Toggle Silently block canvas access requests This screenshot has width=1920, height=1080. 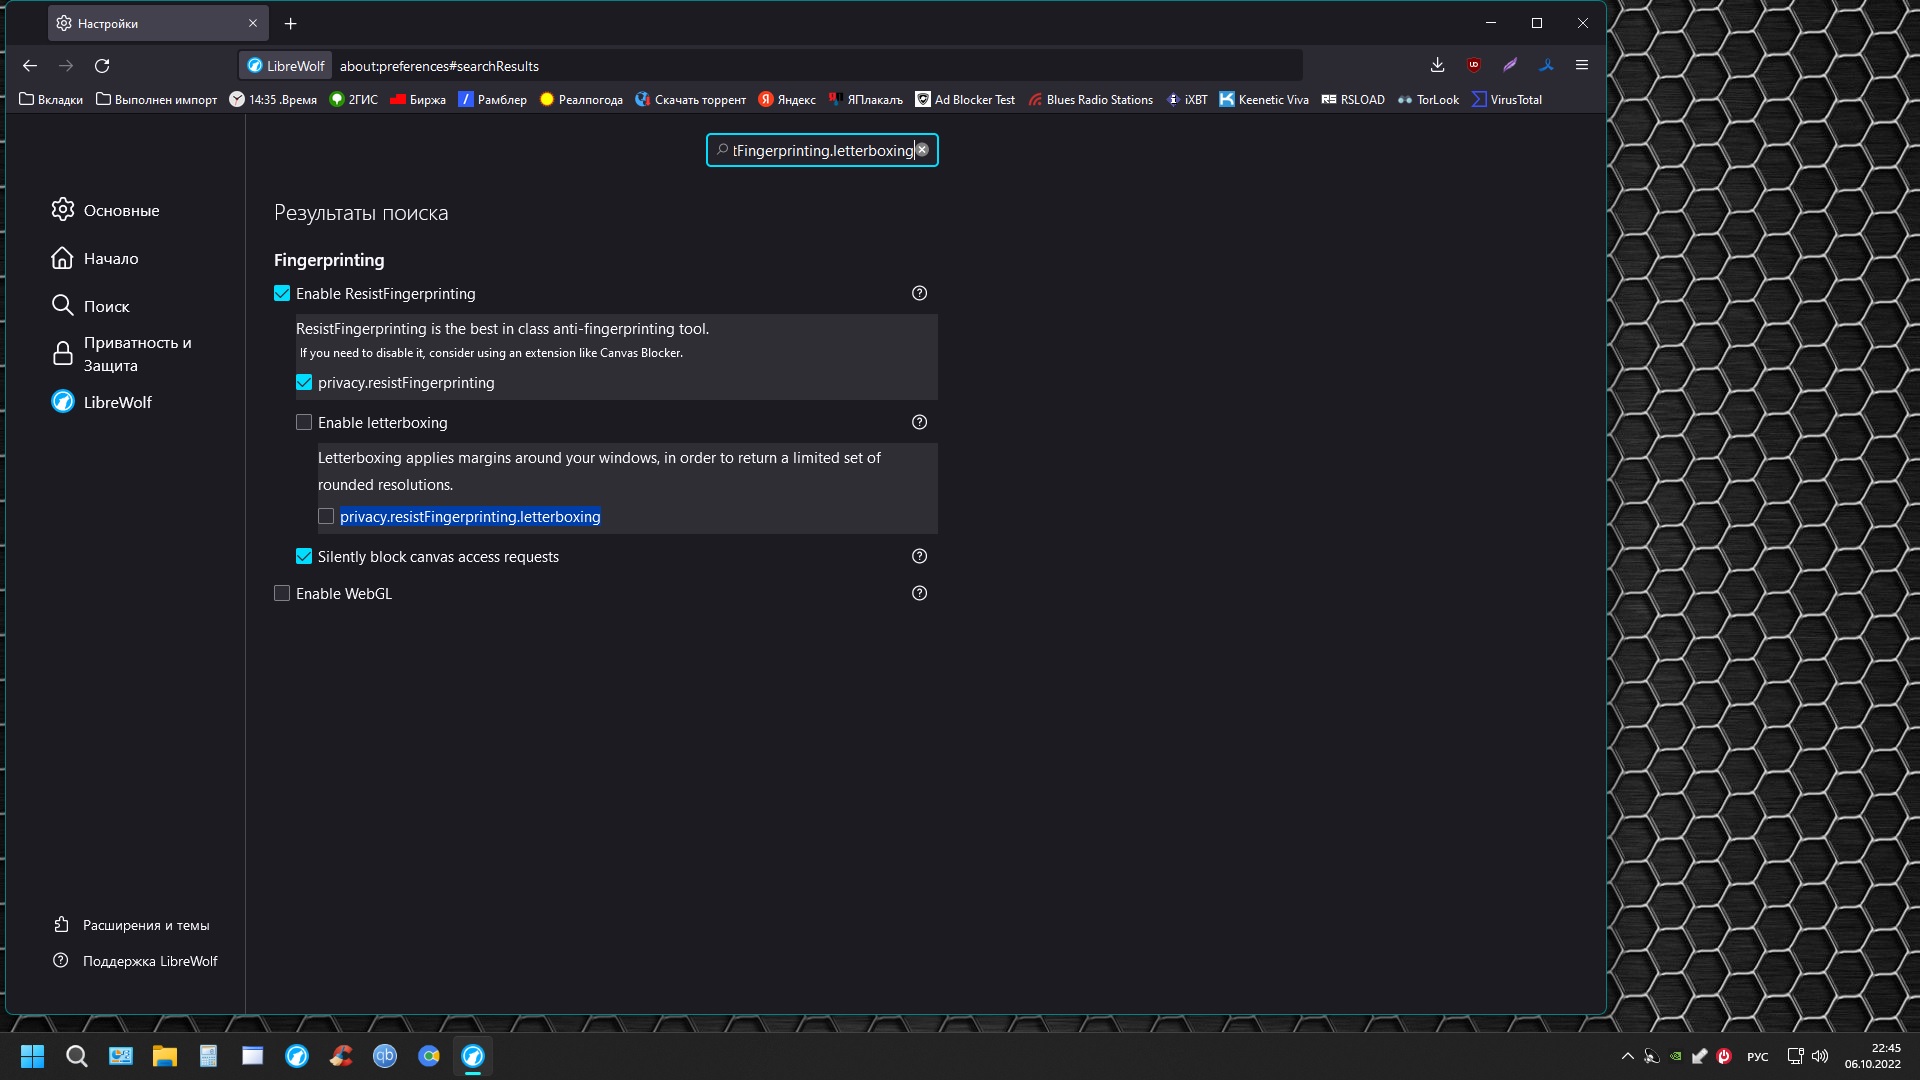tap(304, 556)
